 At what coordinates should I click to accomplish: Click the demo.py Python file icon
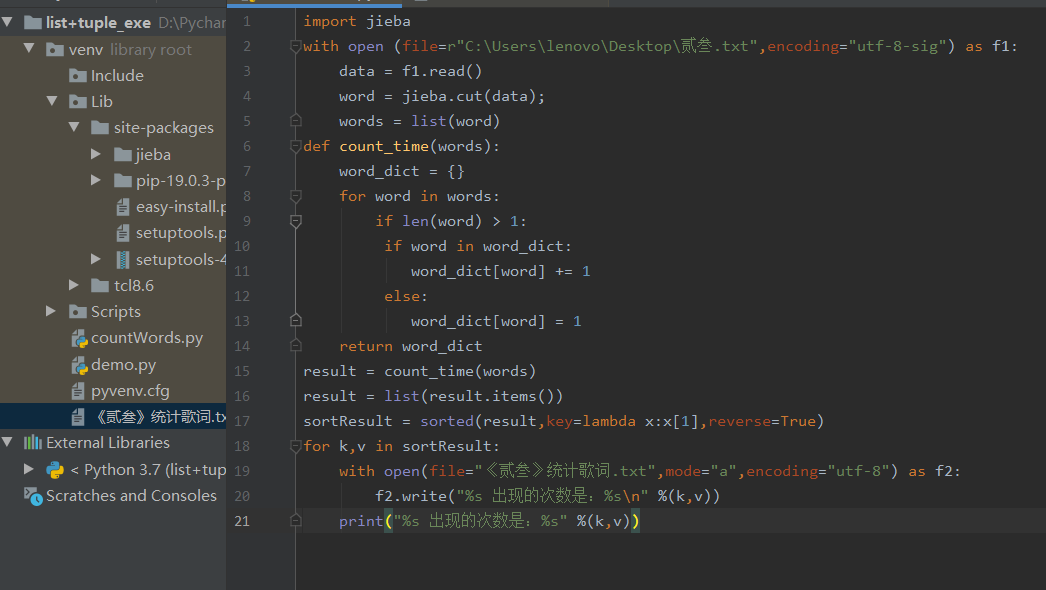(x=79, y=364)
